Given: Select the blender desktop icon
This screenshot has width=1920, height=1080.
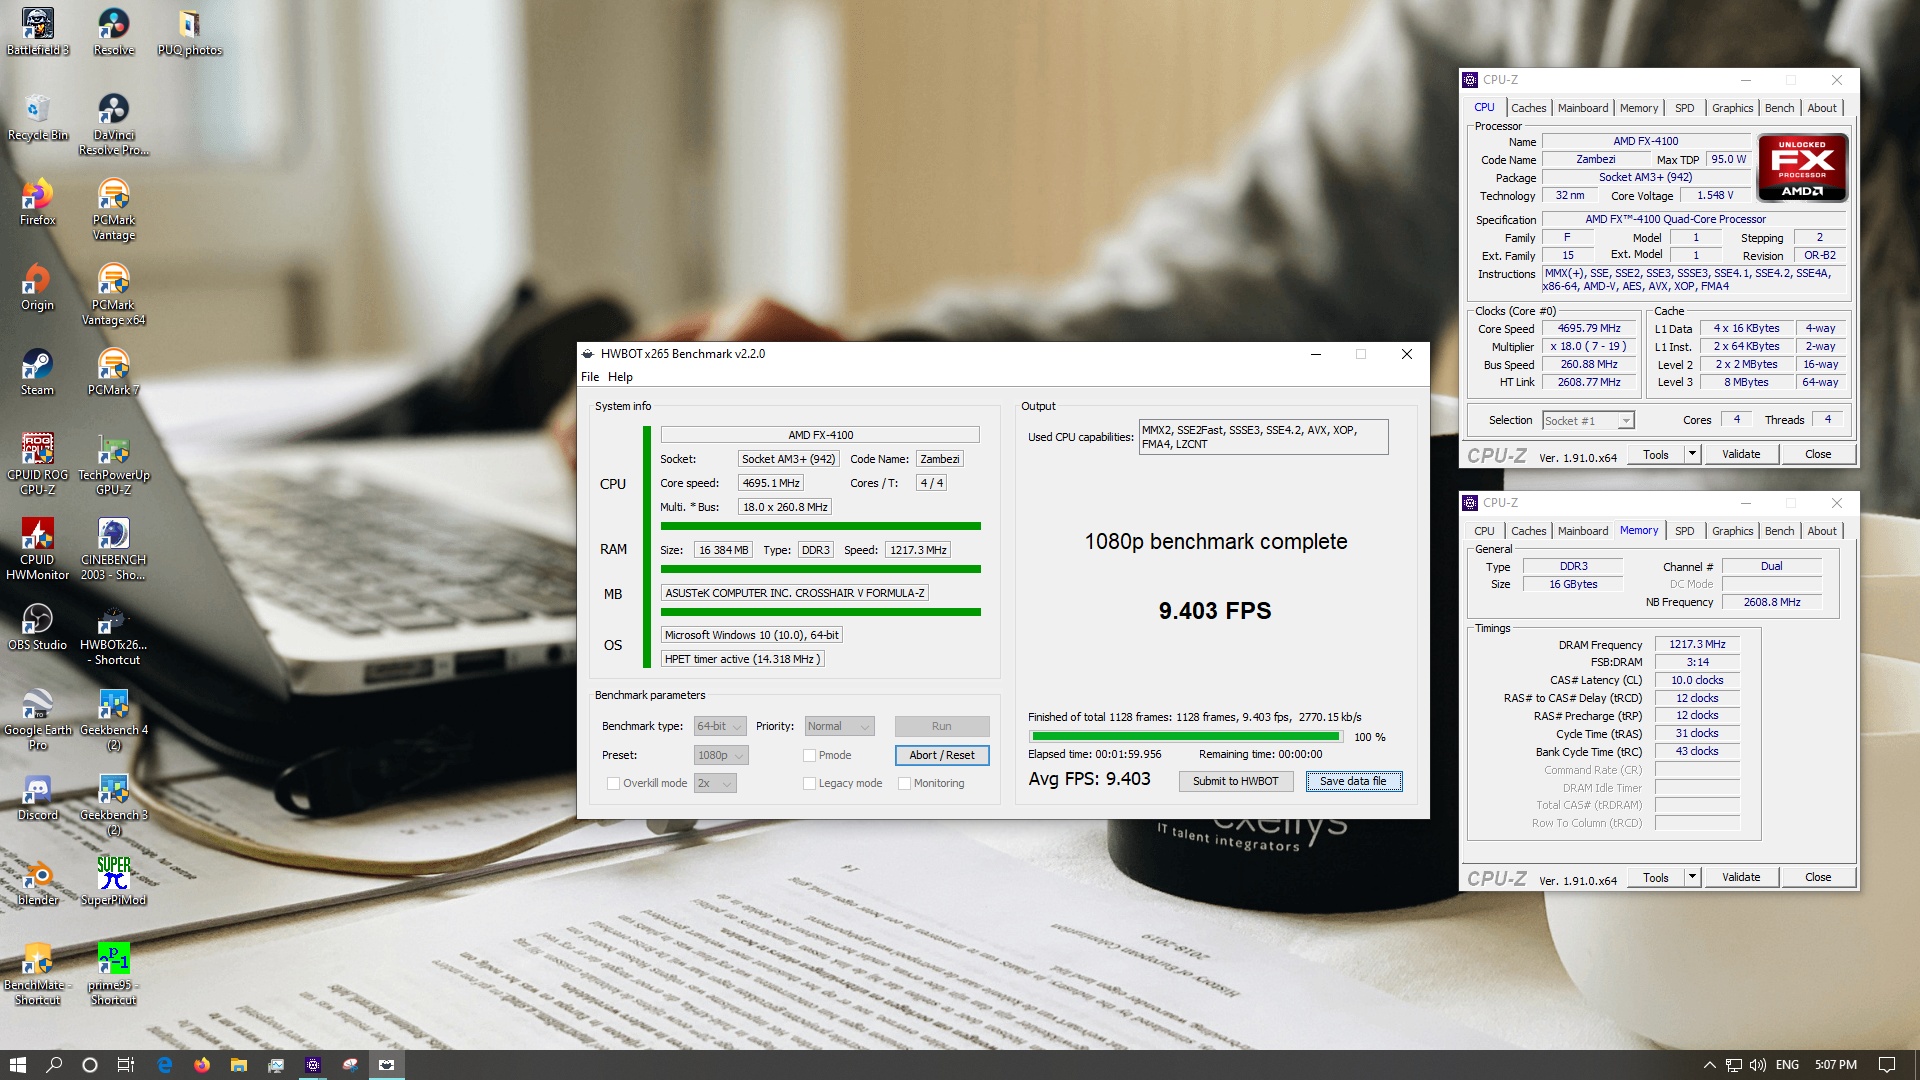Looking at the screenshot, I should 38,881.
